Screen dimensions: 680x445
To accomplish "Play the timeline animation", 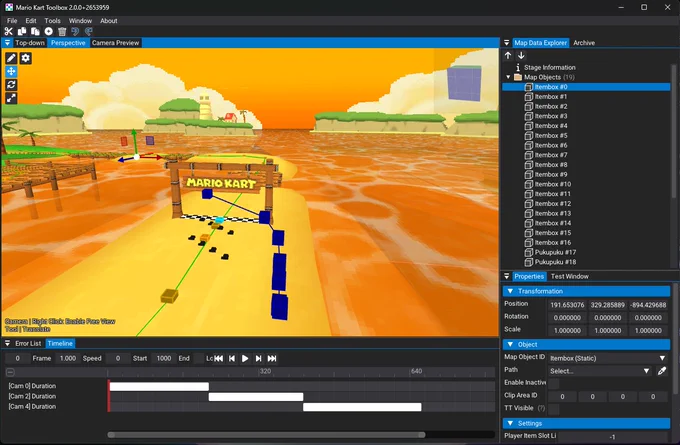I will pos(245,359).
